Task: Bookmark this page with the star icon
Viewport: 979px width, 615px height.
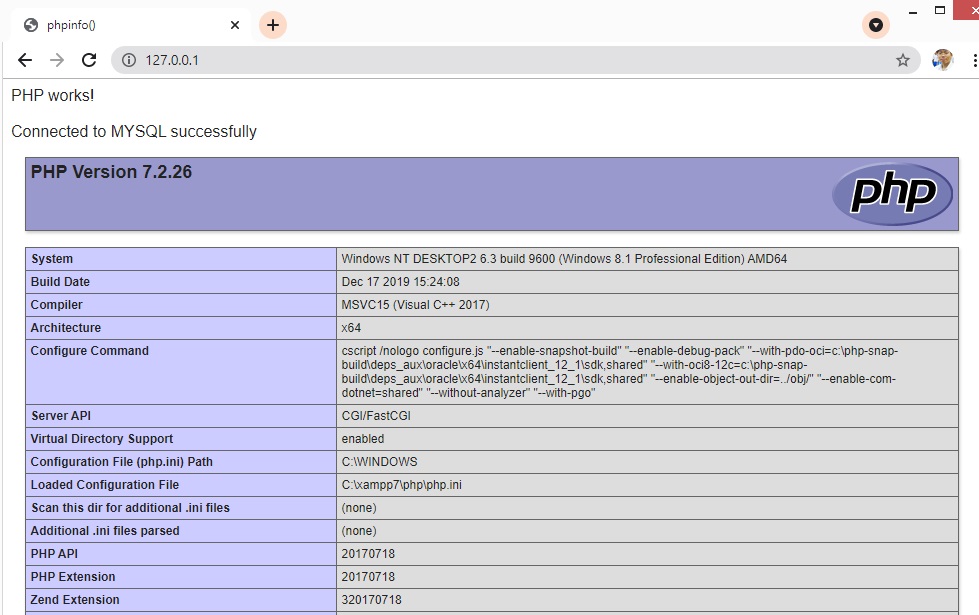Action: pyautogui.click(x=903, y=60)
